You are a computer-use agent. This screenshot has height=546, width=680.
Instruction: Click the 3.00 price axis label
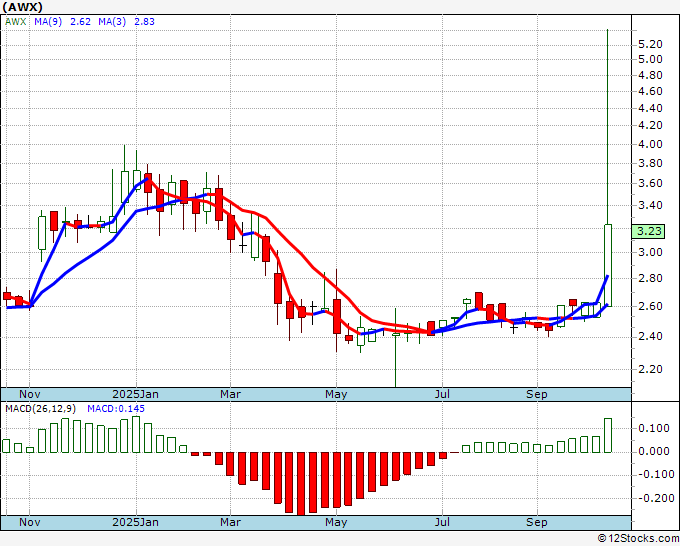pos(650,252)
